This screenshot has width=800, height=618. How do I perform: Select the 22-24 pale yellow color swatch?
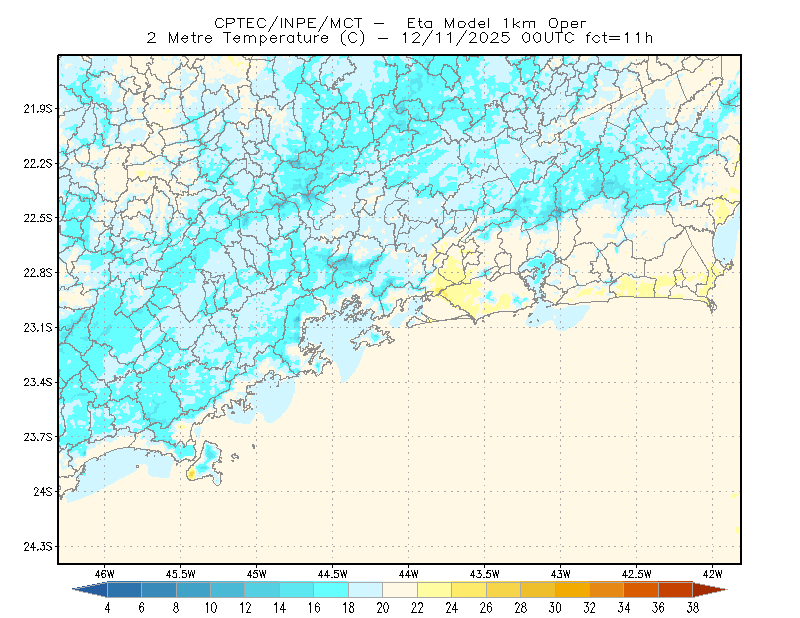(435, 589)
